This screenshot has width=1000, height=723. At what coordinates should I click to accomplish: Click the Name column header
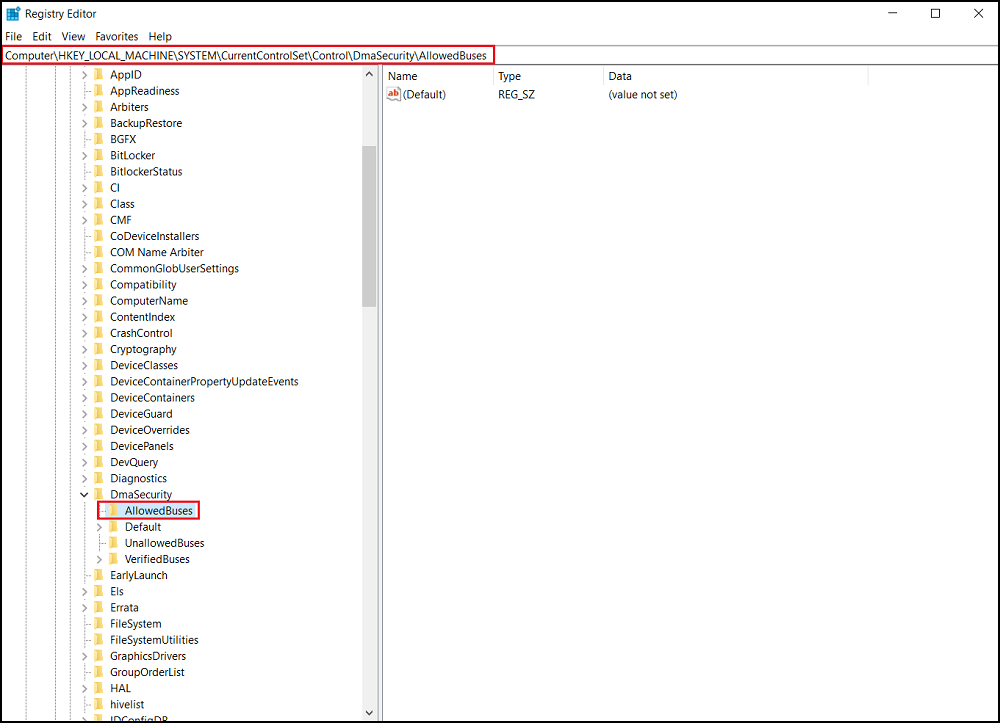click(402, 76)
